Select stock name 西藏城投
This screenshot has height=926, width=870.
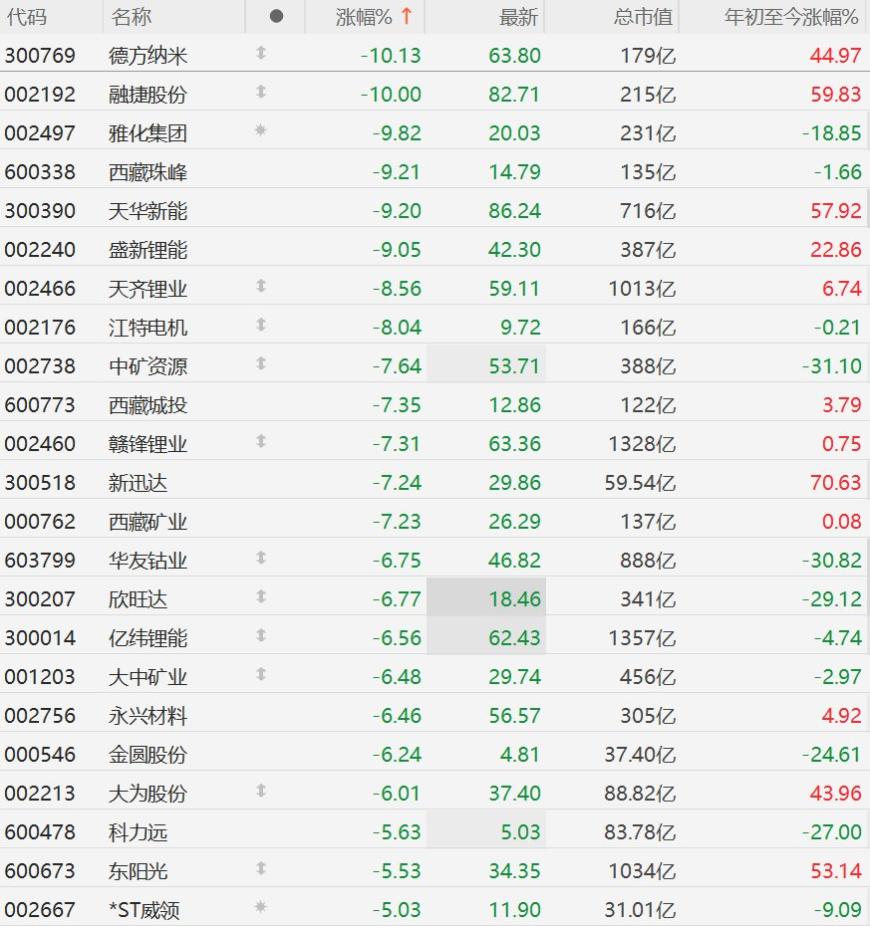tap(148, 406)
